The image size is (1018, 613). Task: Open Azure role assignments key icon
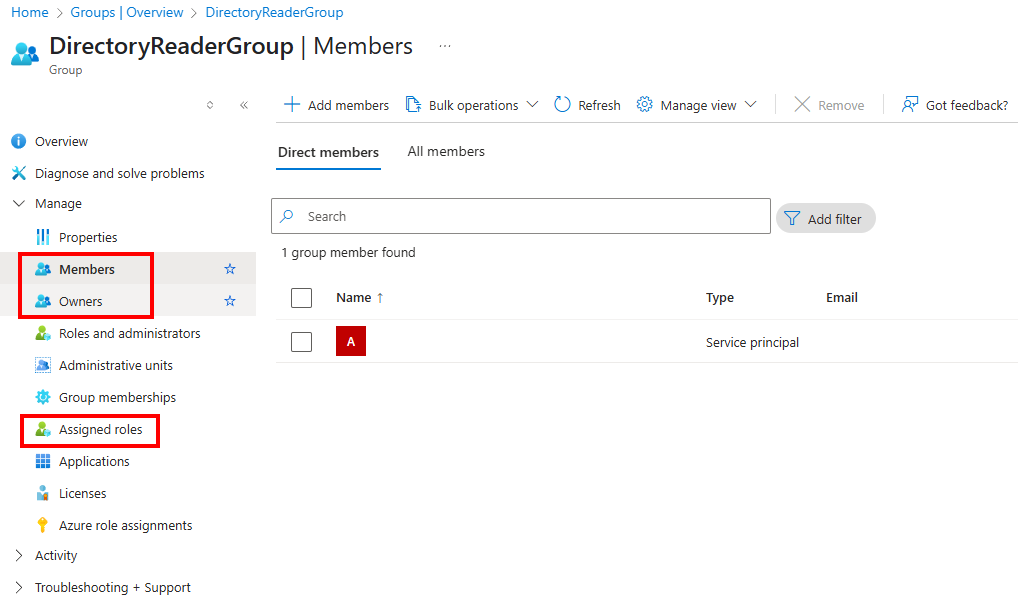pyautogui.click(x=43, y=526)
